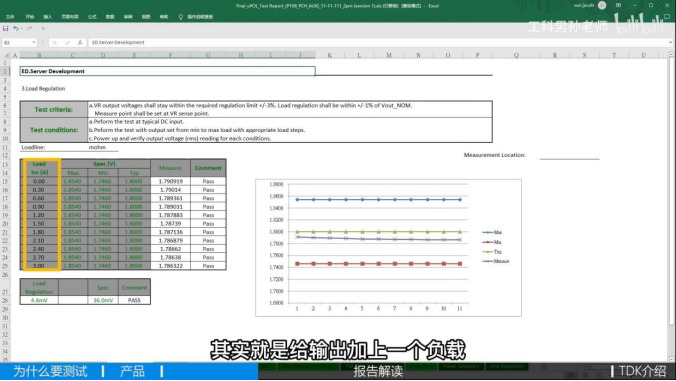Screen dimensions: 676x381
Task: Select all cells with the corner triangle
Action: click(x=6, y=55)
